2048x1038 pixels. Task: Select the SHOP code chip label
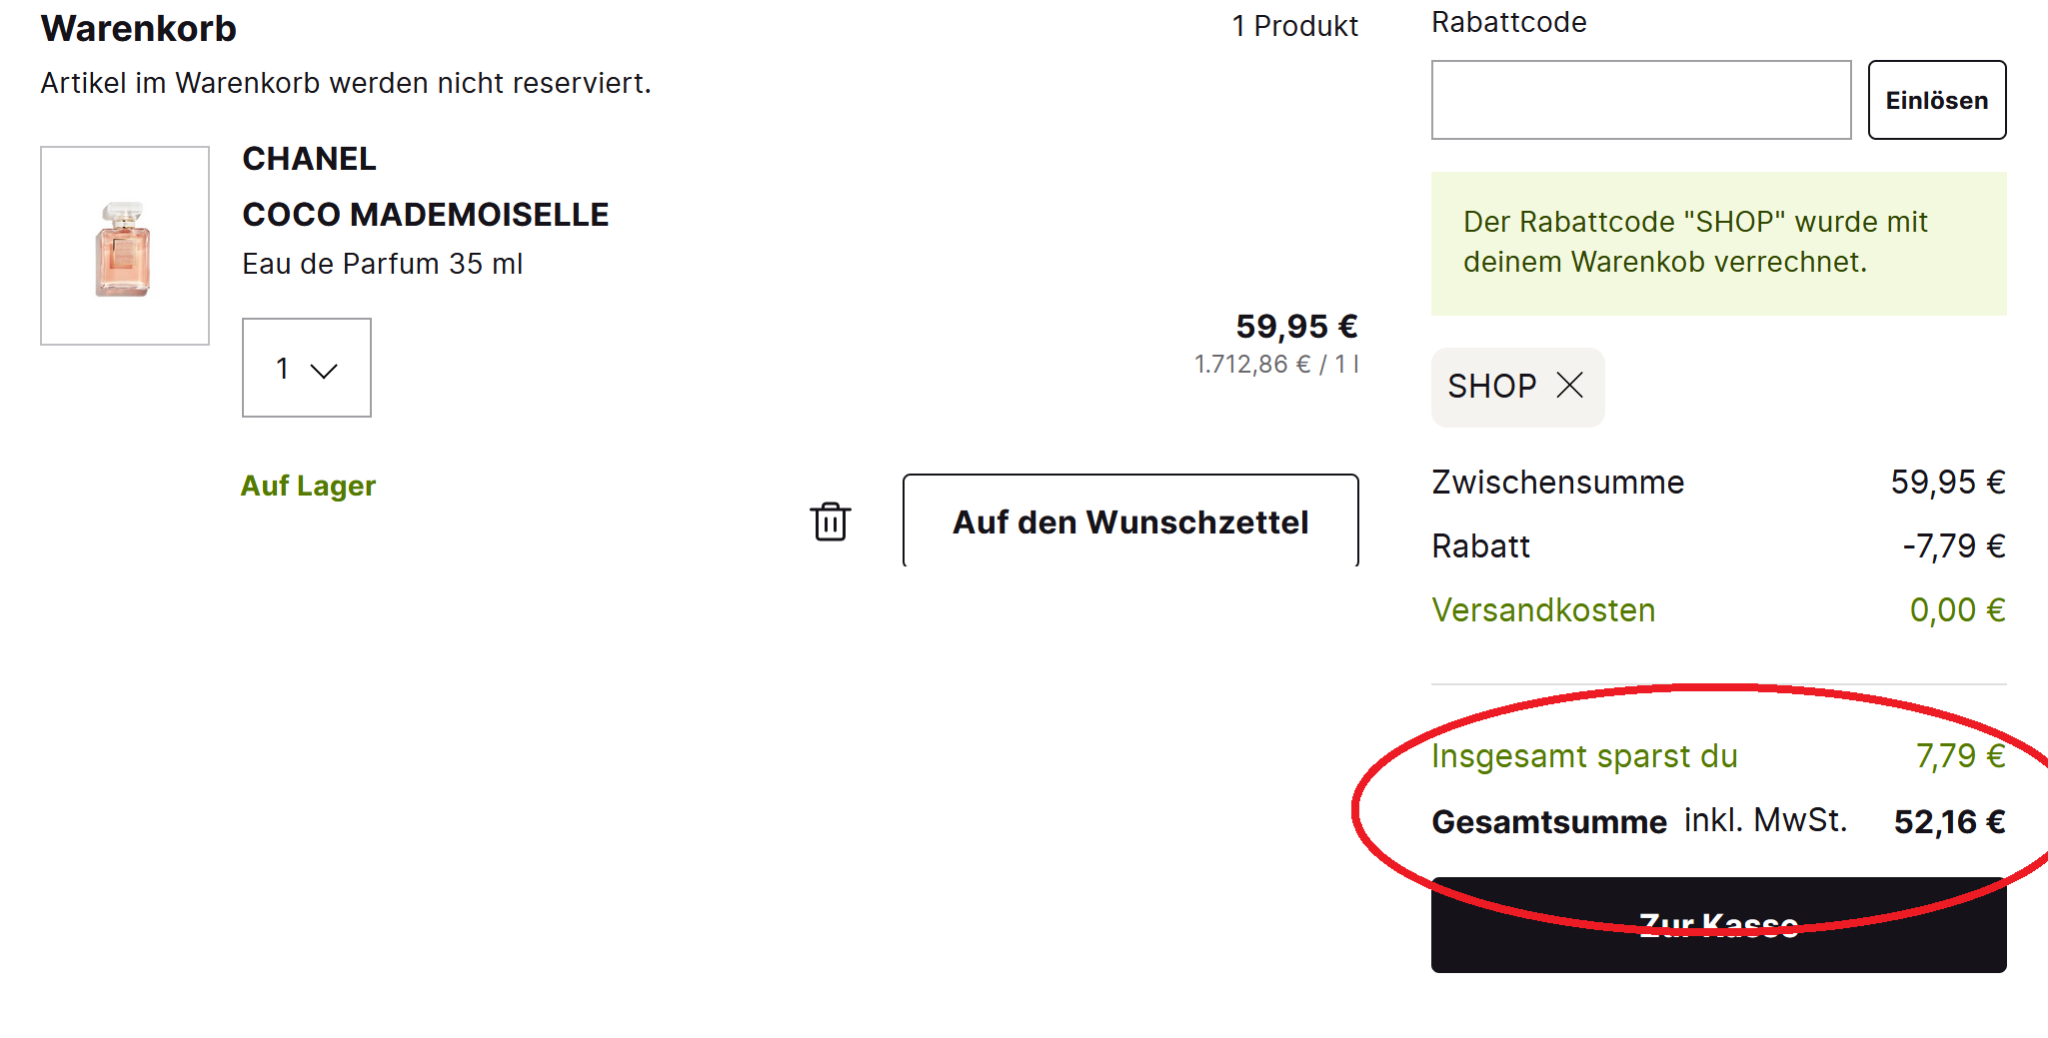(x=1491, y=386)
